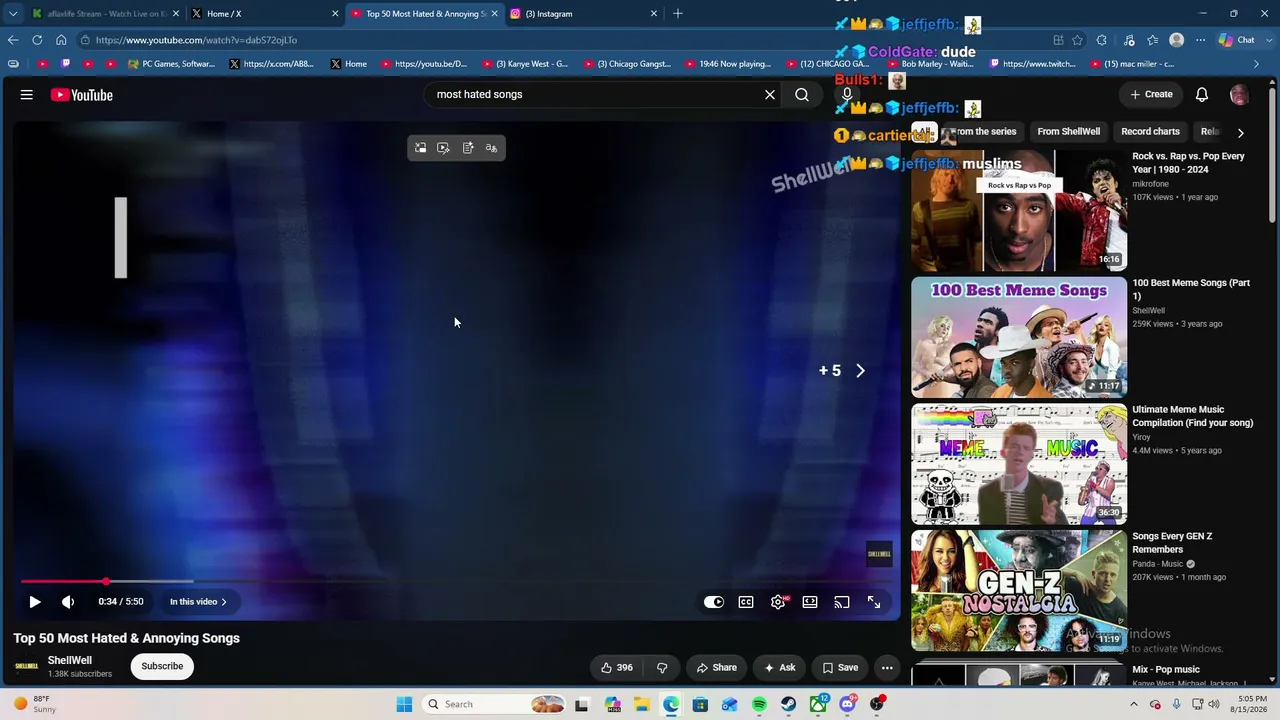Go back in the browser
The width and height of the screenshot is (1280, 720).
pyautogui.click(x=13, y=40)
